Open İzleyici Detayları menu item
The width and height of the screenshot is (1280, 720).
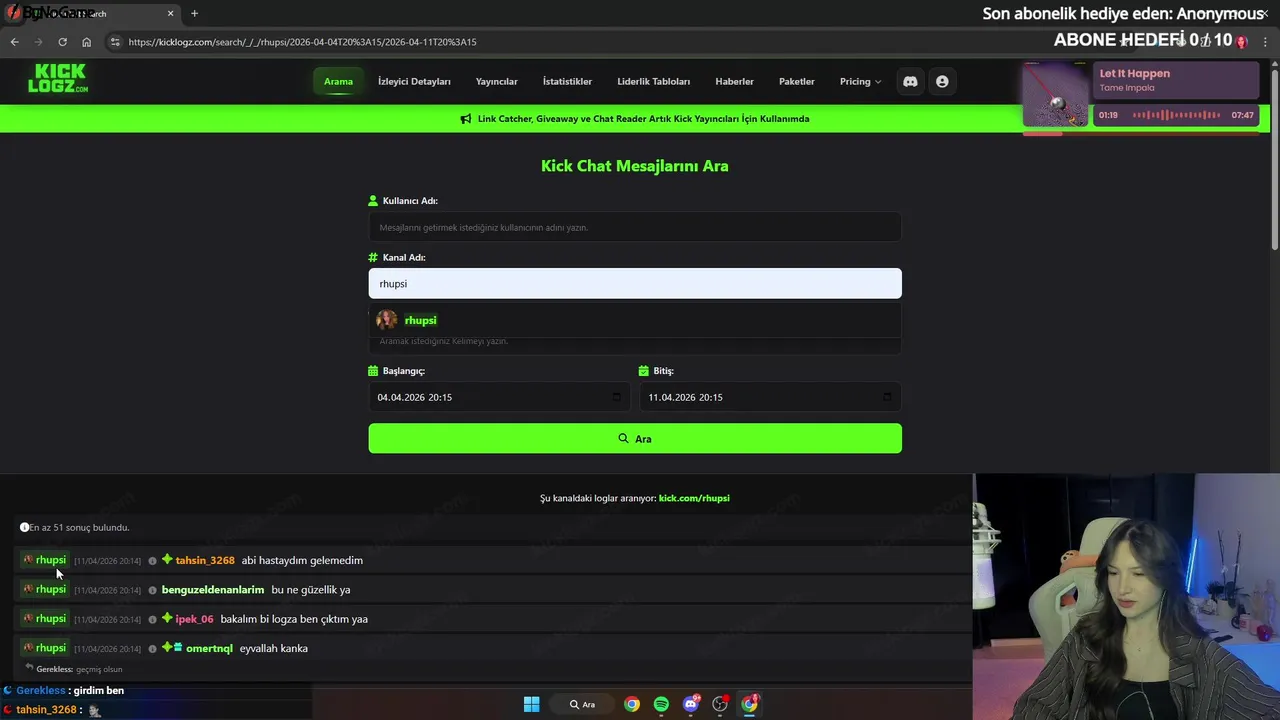click(x=414, y=81)
